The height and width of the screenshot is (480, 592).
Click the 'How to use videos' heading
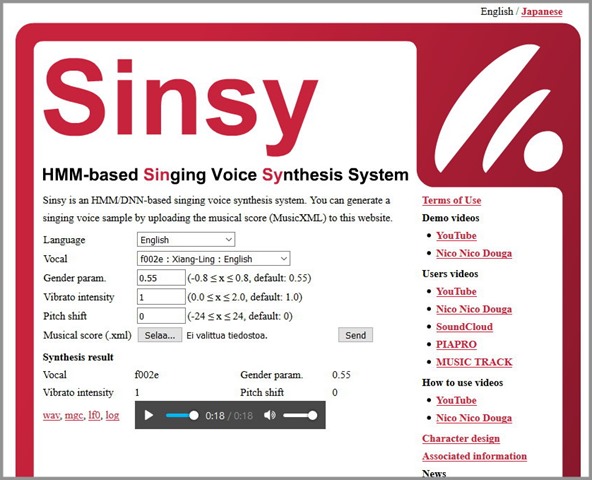(462, 383)
